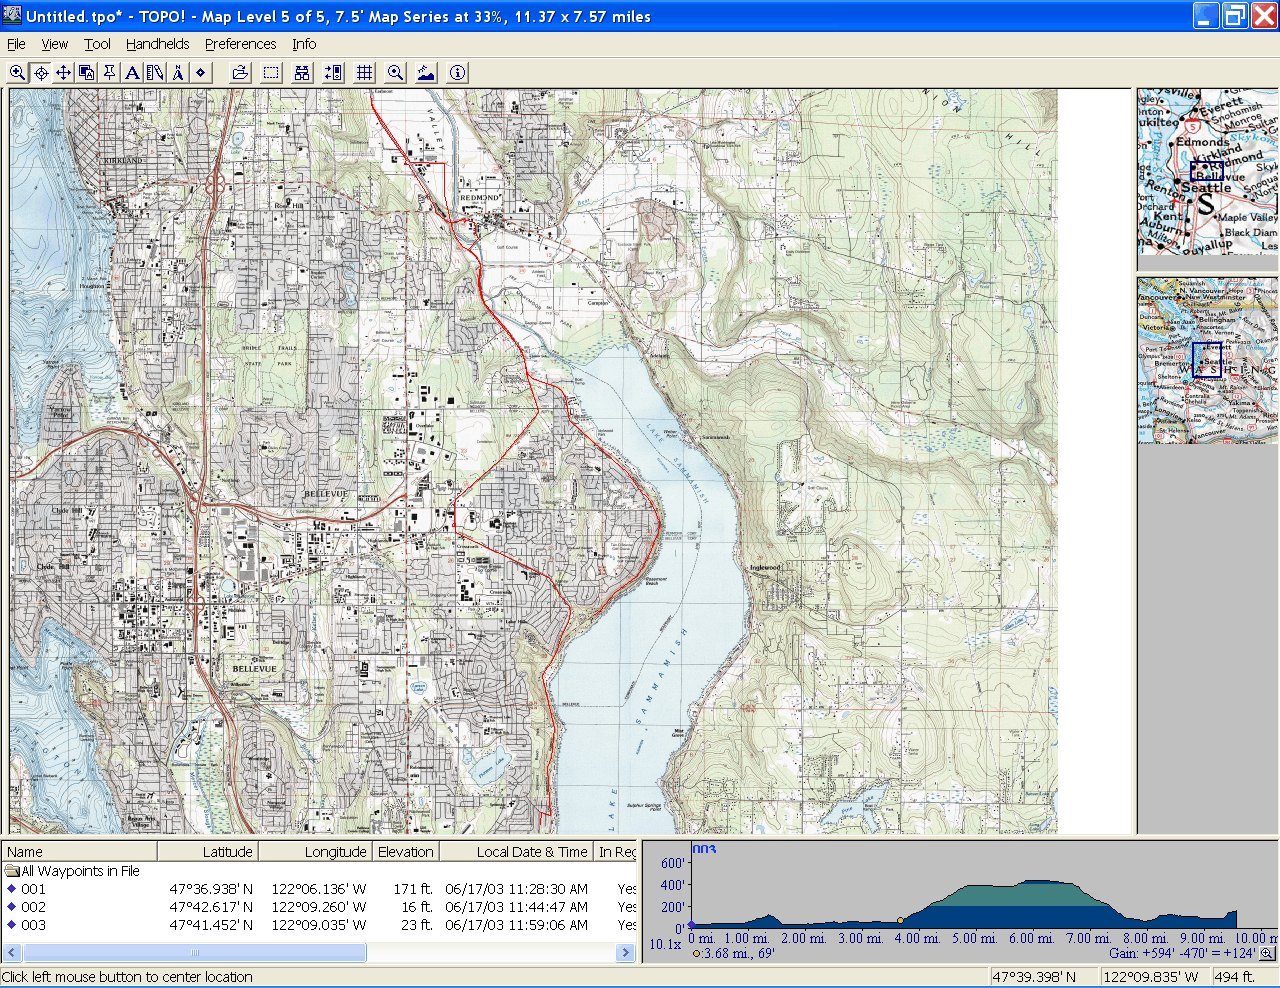The image size is (1280, 988).
Task: Click the binoculars Find icon
Action: [x=302, y=73]
